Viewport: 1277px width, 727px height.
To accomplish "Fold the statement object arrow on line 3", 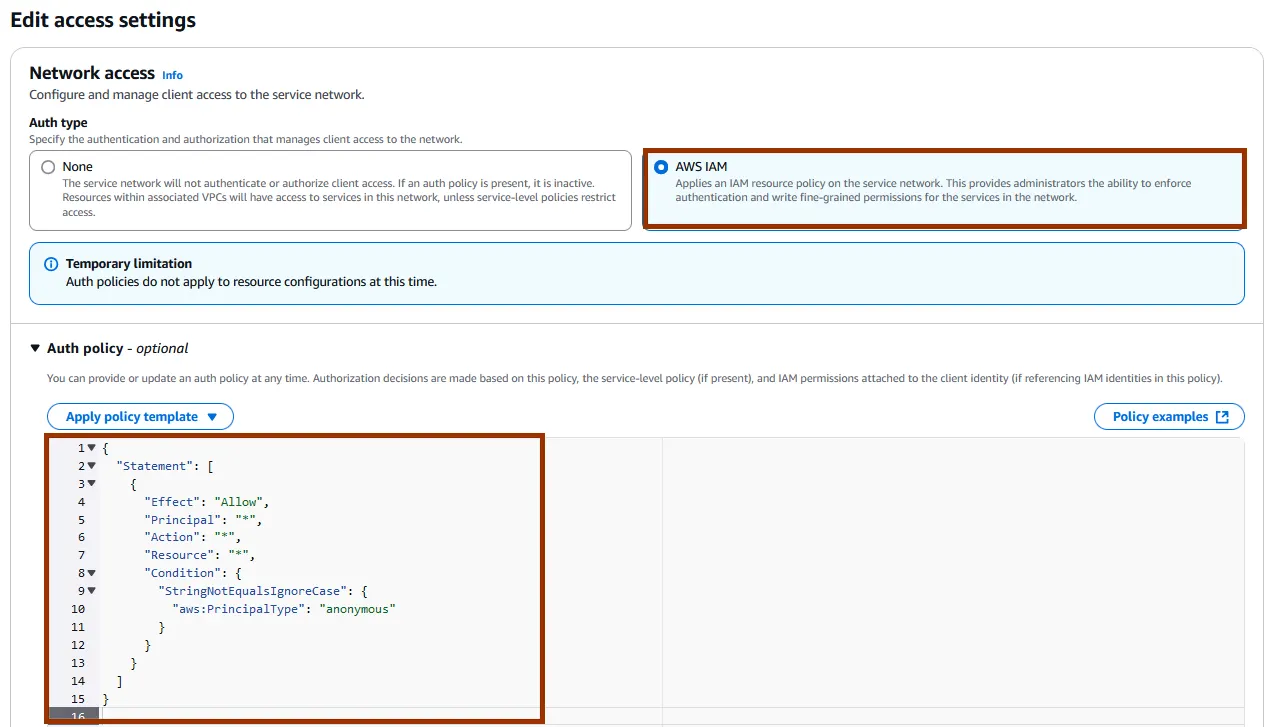I will pos(92,484).
